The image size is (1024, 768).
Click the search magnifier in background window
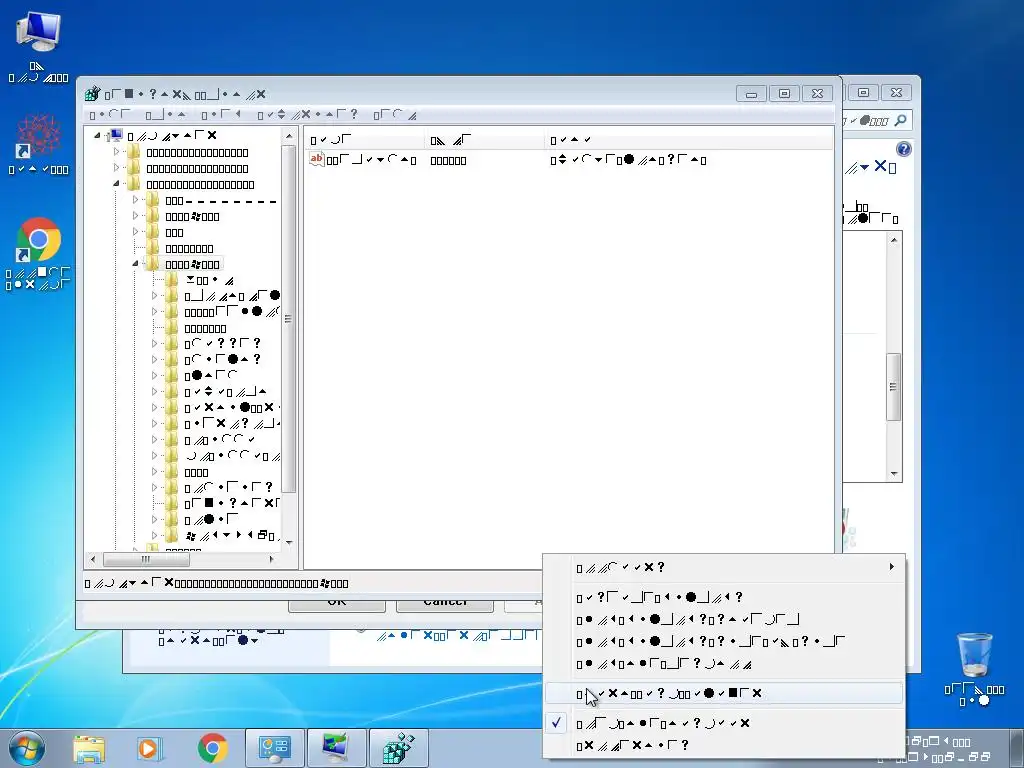point(901,120)
